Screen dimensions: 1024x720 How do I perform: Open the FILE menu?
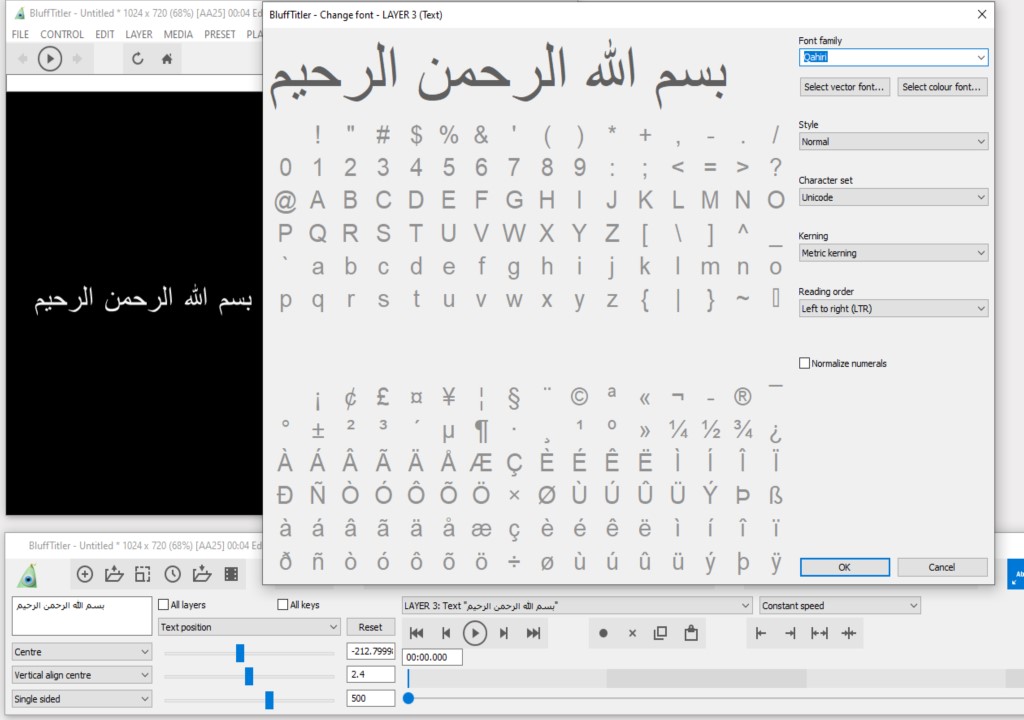[x=20, y=34]
